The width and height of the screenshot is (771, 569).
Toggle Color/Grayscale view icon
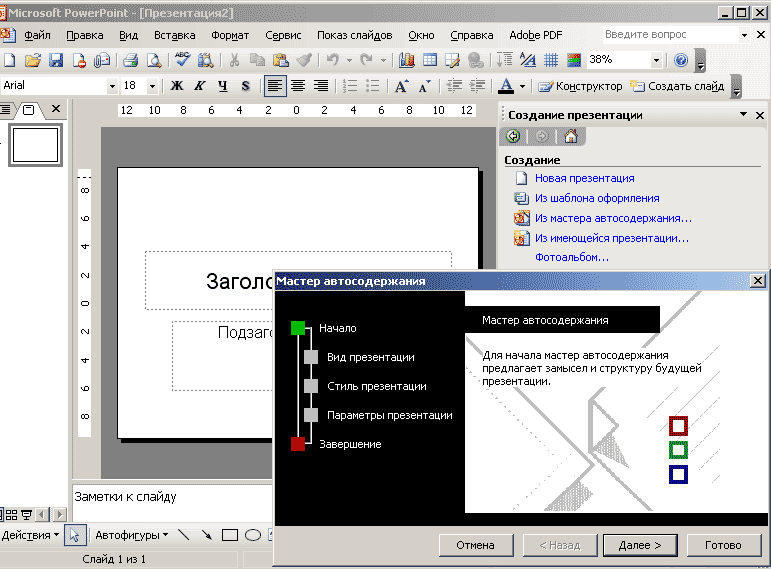tap(574, 60)
